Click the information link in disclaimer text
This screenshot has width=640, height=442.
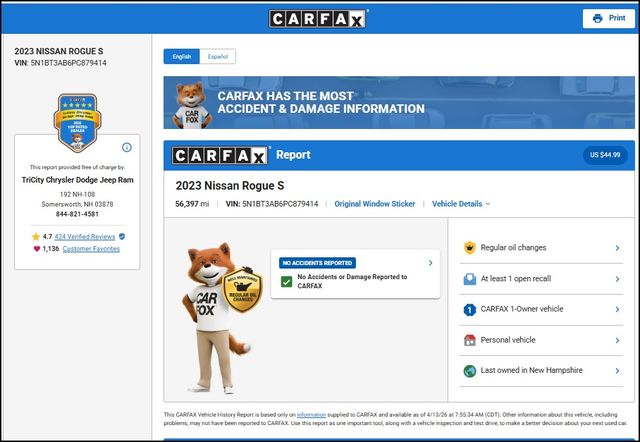pos(311,414)
